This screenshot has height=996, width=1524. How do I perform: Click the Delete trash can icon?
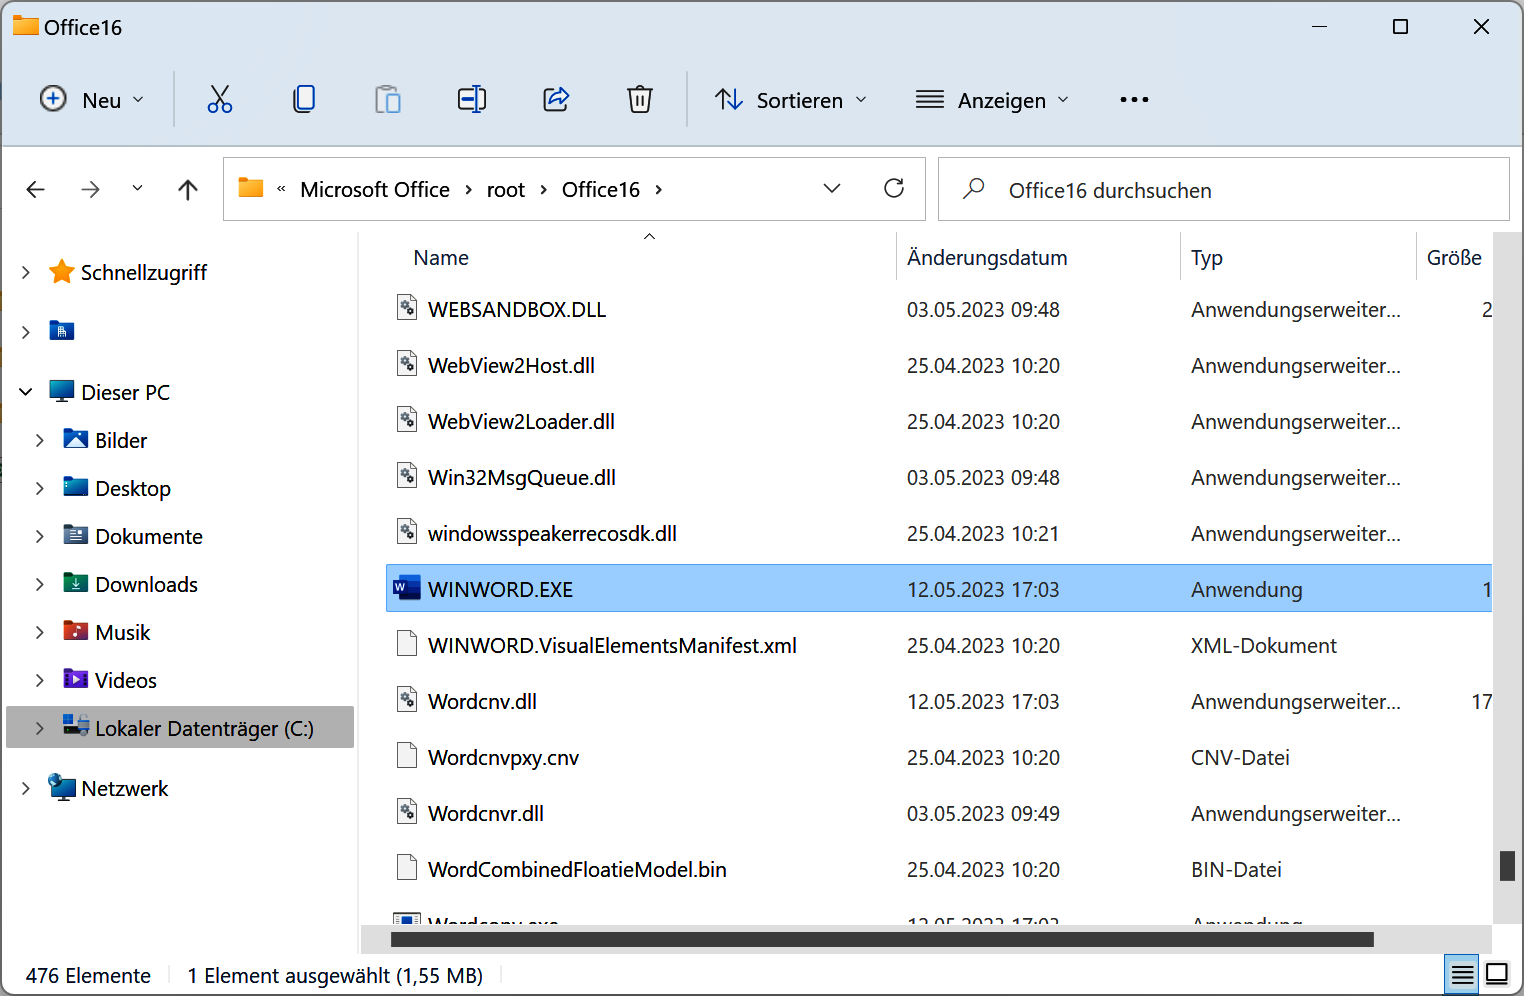[640, 99]
